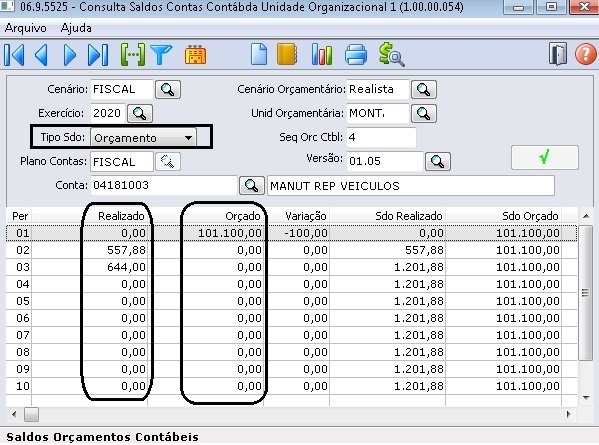
Task: Click the green checkmark confirm button
Action: 545,157
